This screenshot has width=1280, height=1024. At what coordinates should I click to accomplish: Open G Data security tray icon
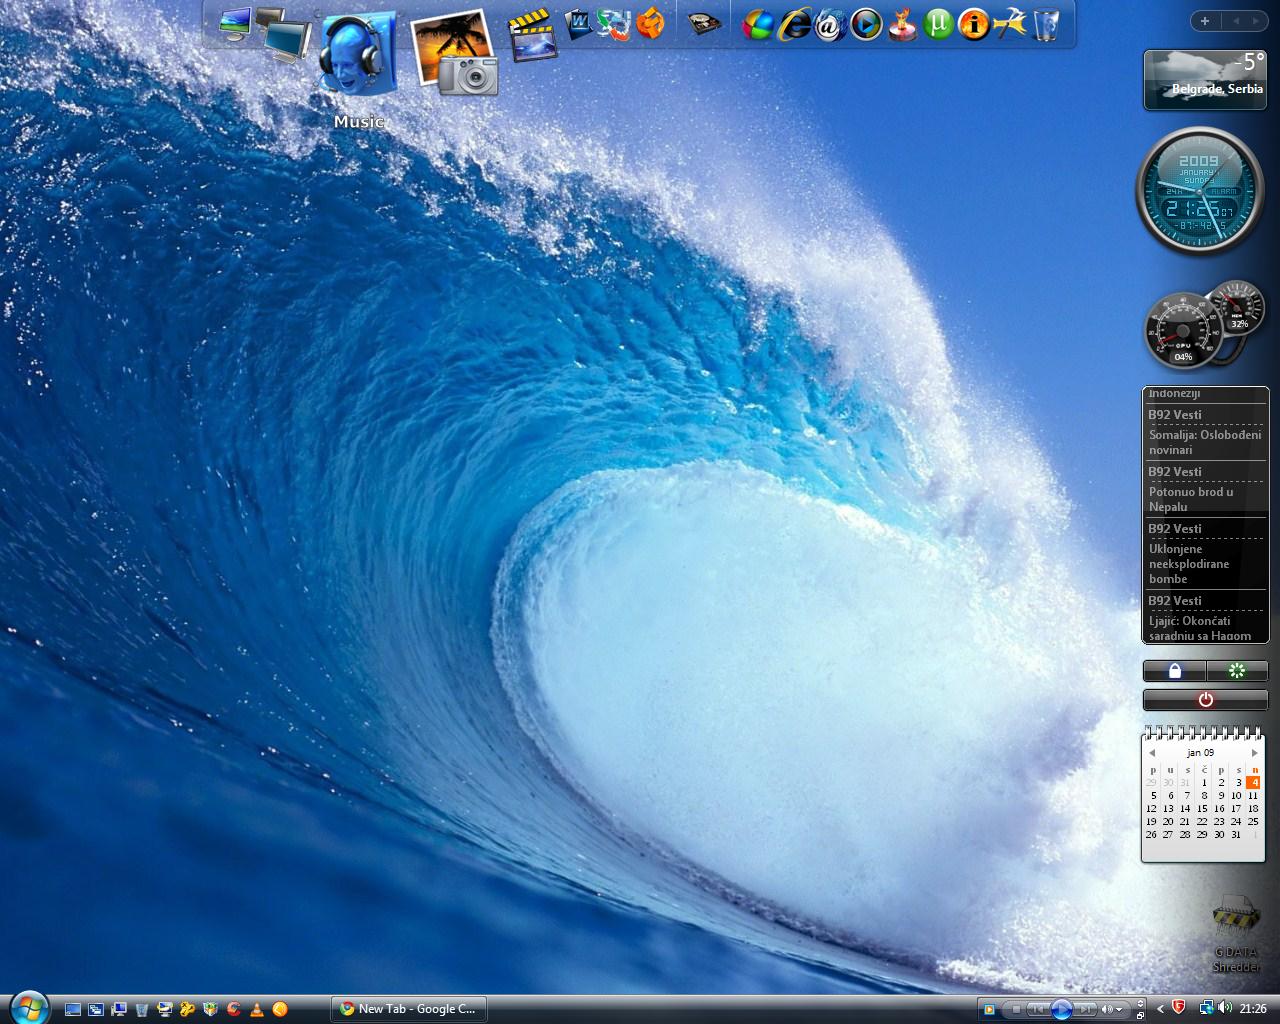click(1179, 1008)
